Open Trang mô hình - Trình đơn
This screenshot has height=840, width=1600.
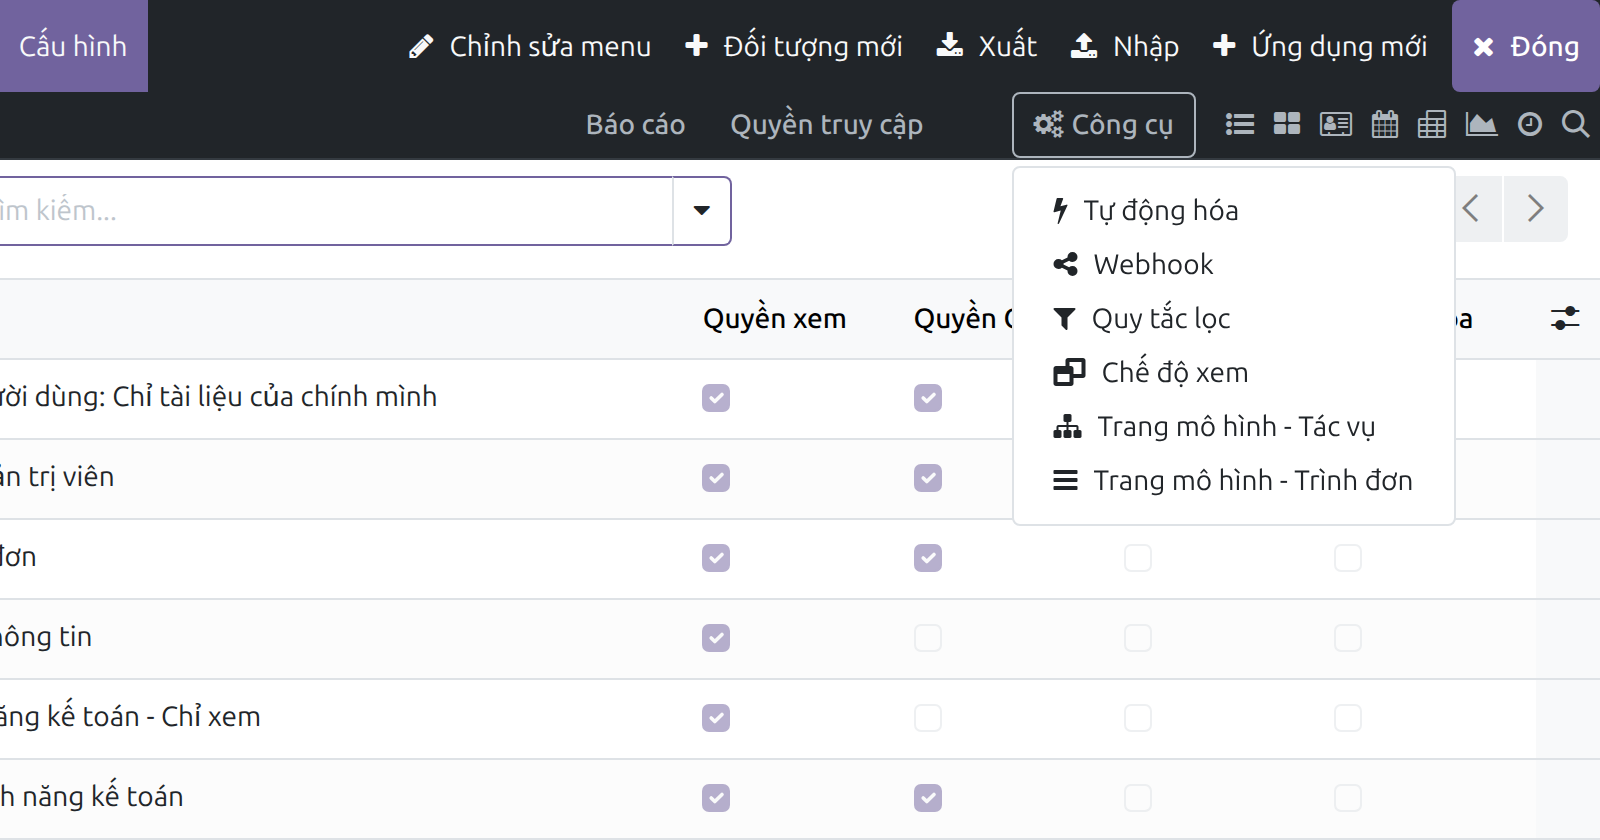click(1234, 480)
